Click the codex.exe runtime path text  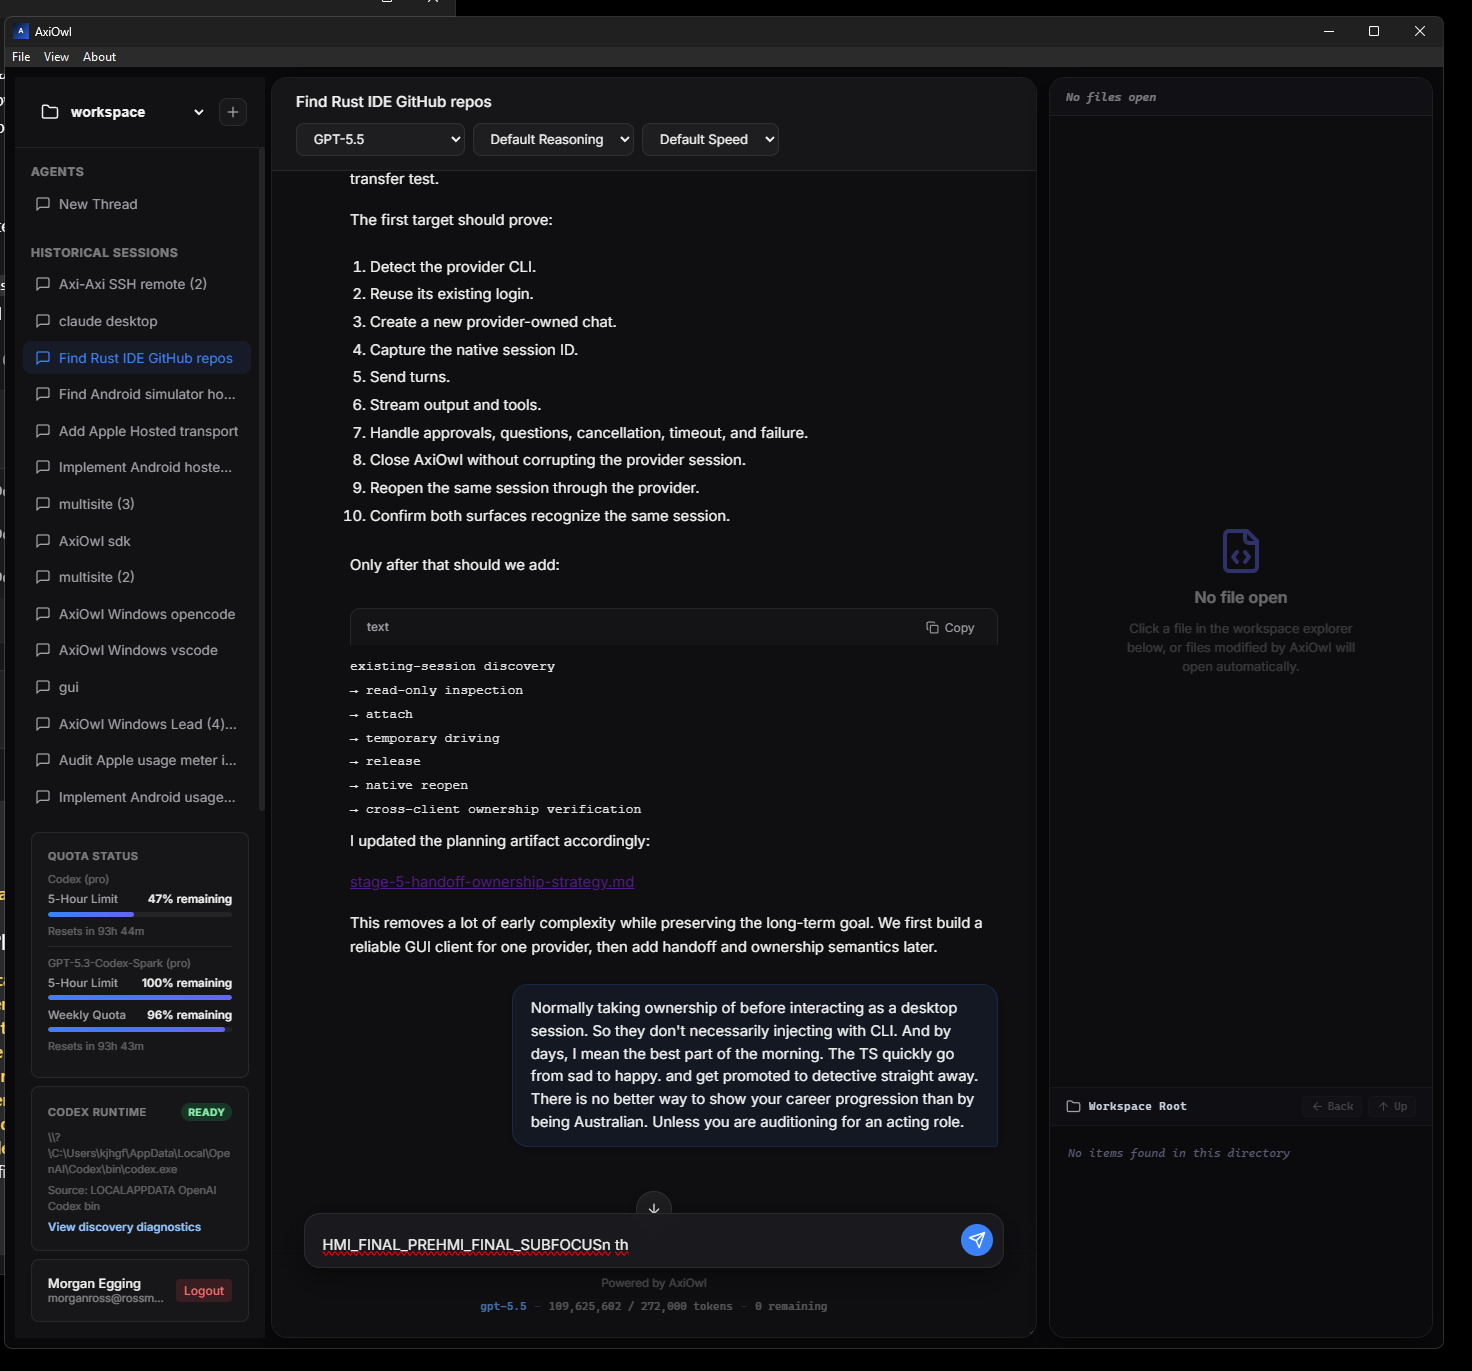pyautogui.click(x=139, y=1153)
